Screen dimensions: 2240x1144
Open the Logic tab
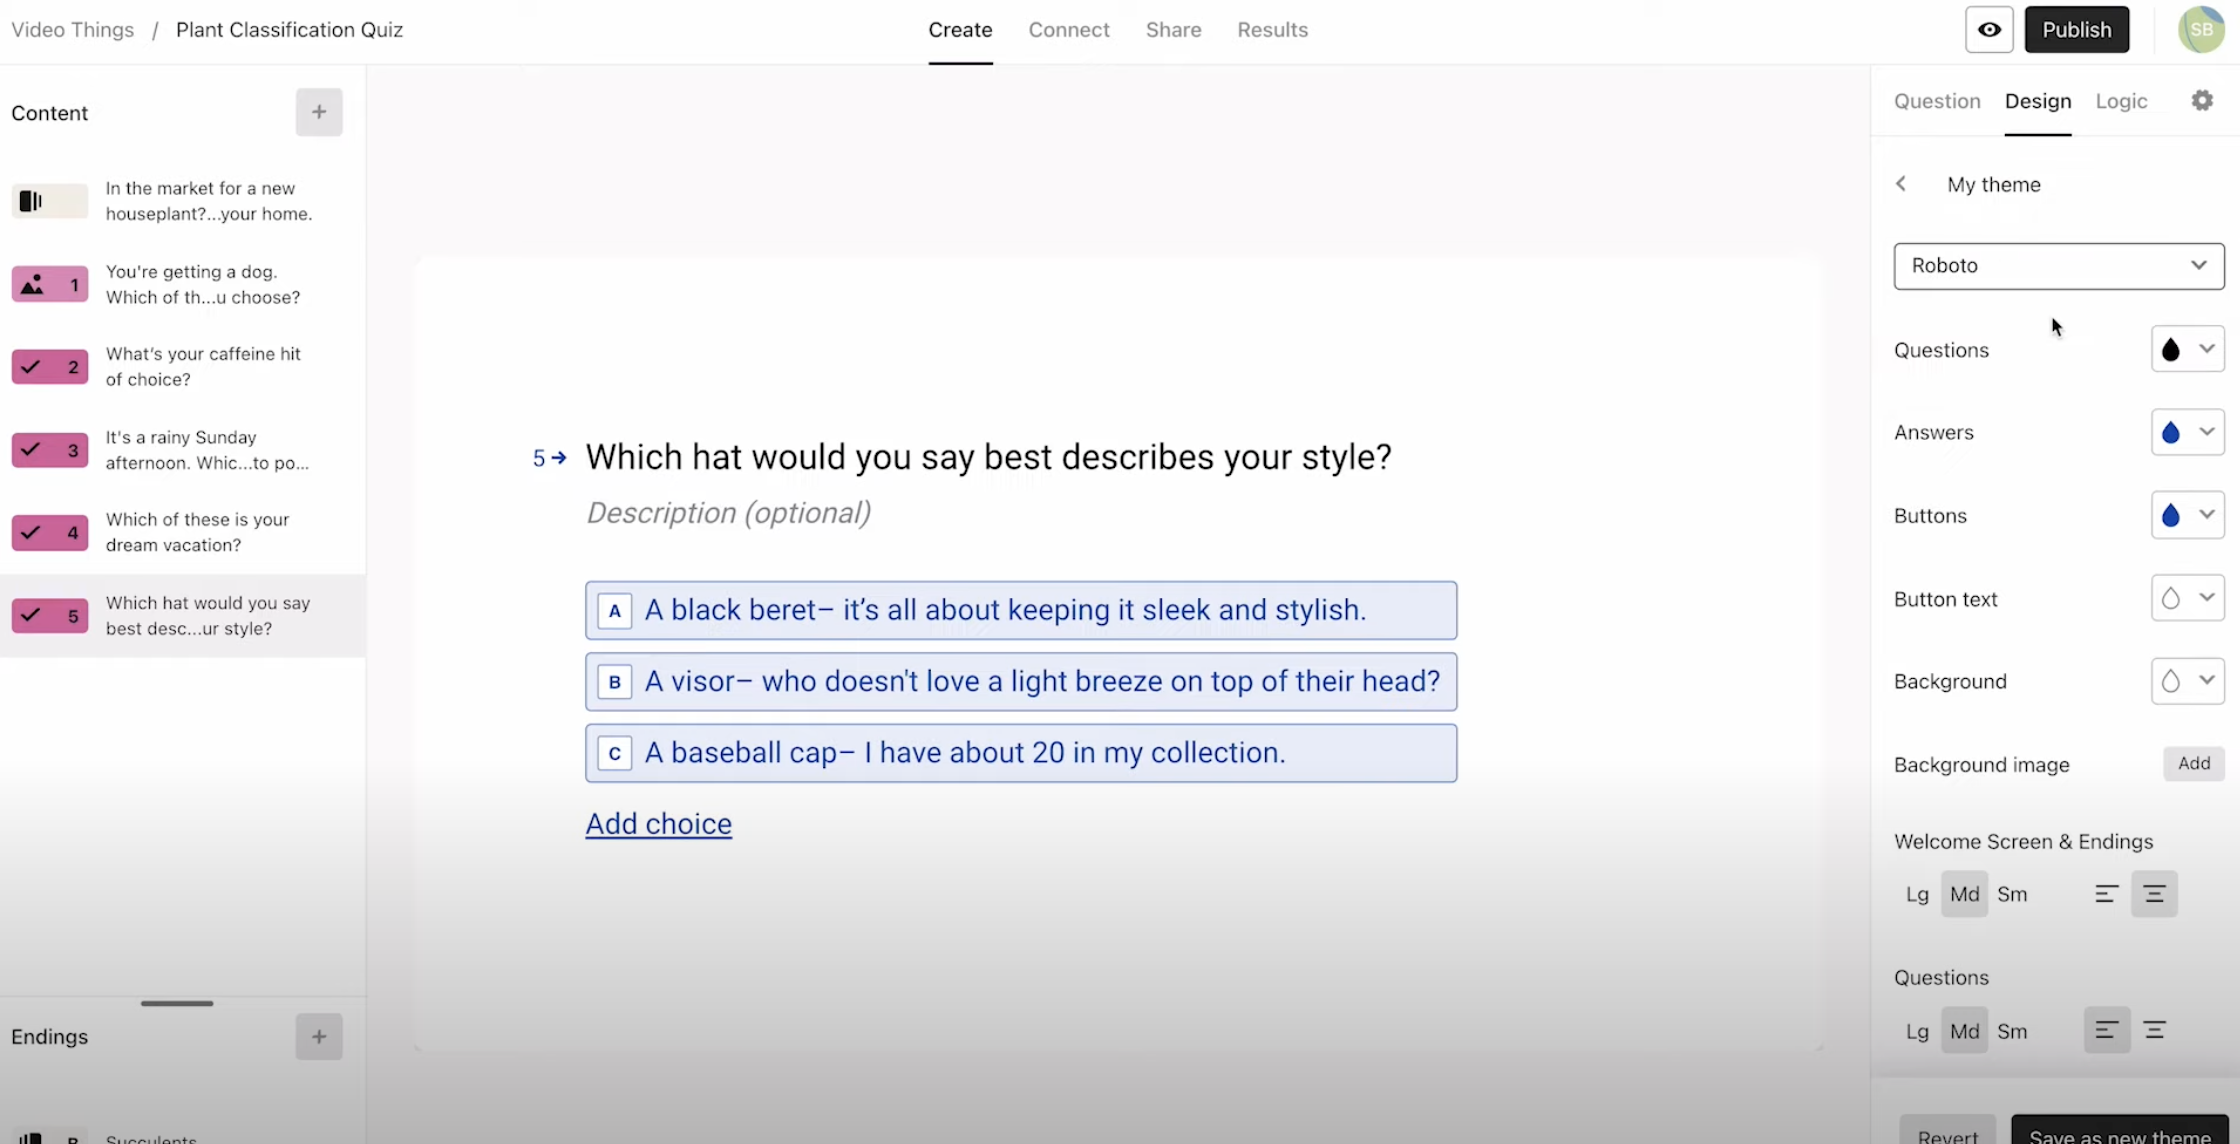click(2121, 100)
